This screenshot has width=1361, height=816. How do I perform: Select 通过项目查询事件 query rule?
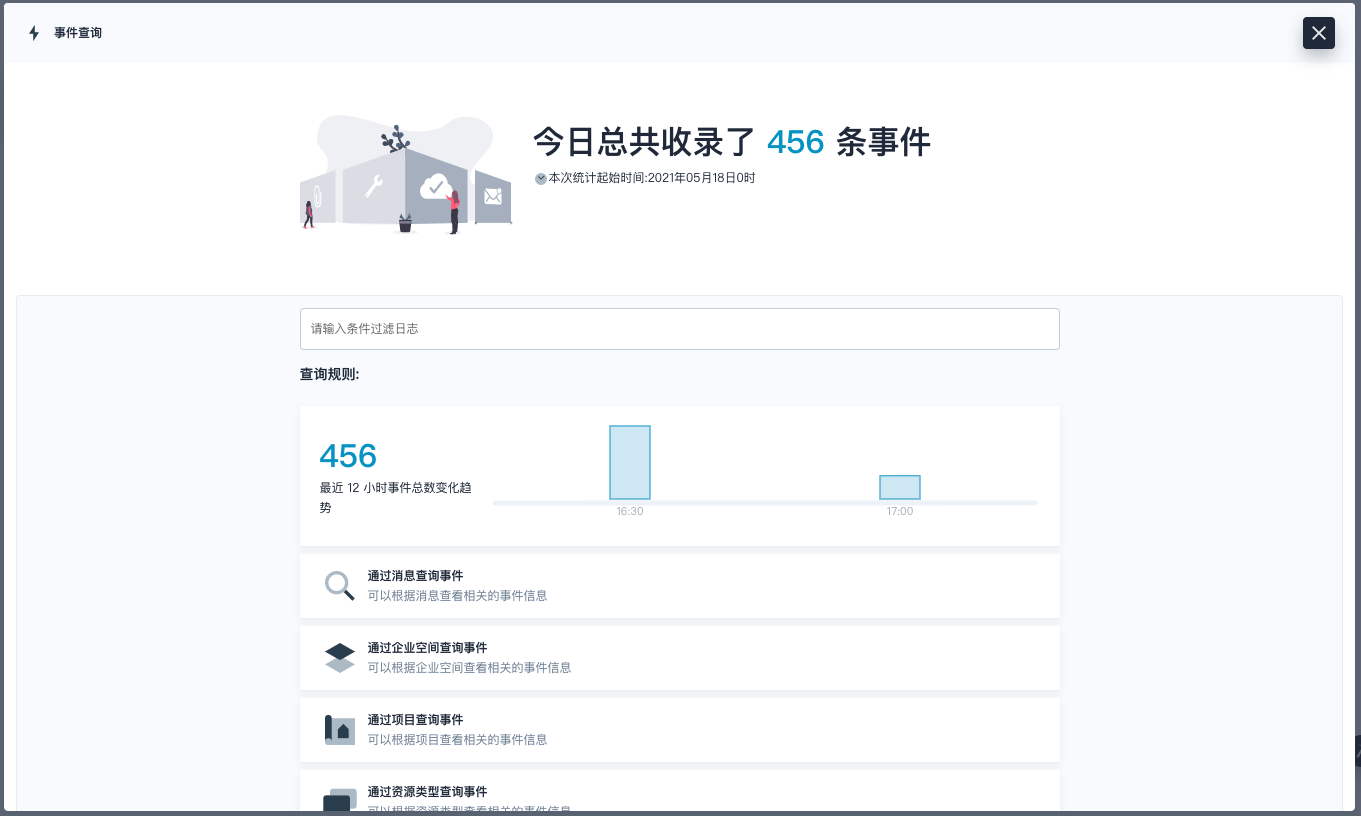[415, 720]
